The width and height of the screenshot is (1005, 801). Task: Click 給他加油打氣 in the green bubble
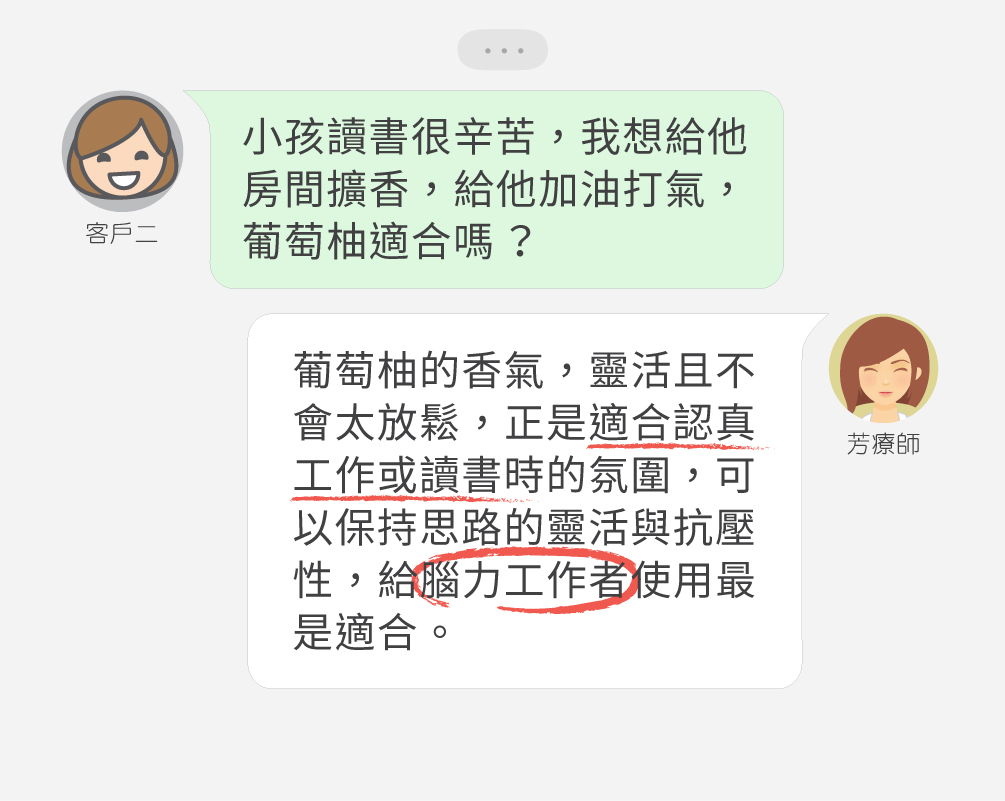pyautogui.click(x=579, y=190)
